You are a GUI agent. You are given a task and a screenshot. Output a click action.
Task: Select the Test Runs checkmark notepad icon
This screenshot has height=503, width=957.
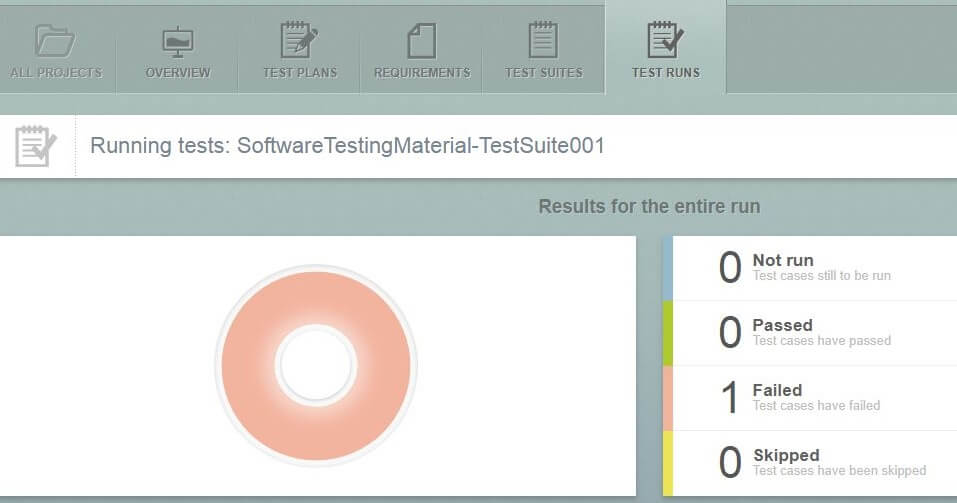(665, 40)
